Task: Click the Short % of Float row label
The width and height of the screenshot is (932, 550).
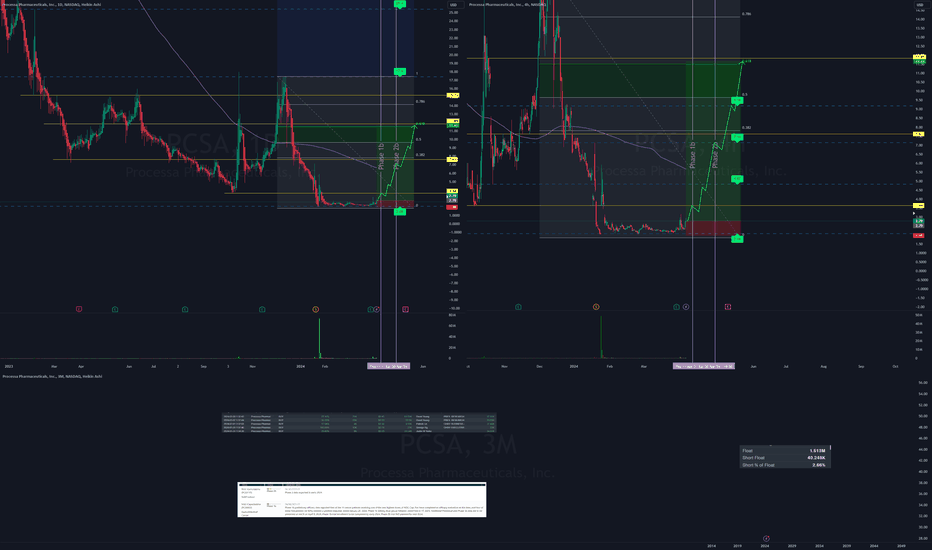Action: coord(758,465)
